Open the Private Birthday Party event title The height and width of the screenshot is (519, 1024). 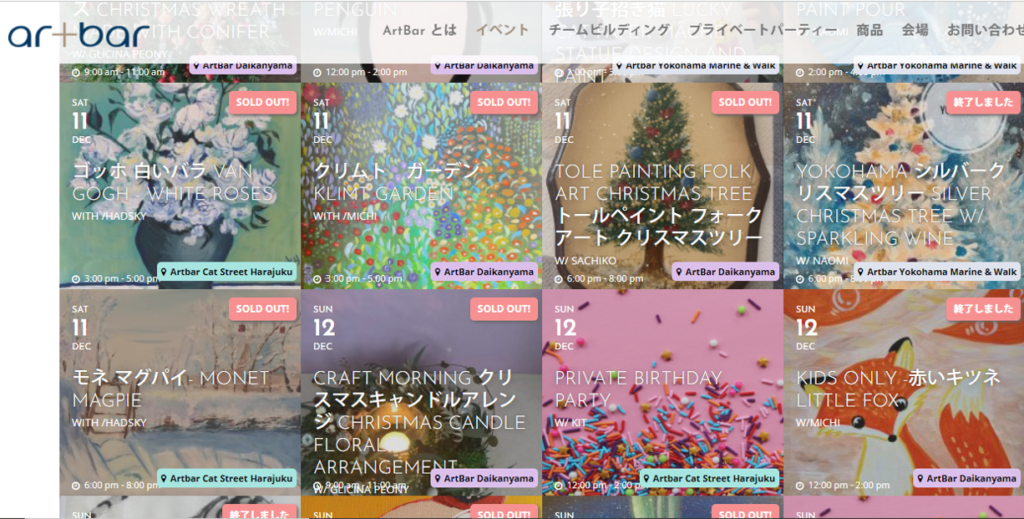tap(638, 388)
